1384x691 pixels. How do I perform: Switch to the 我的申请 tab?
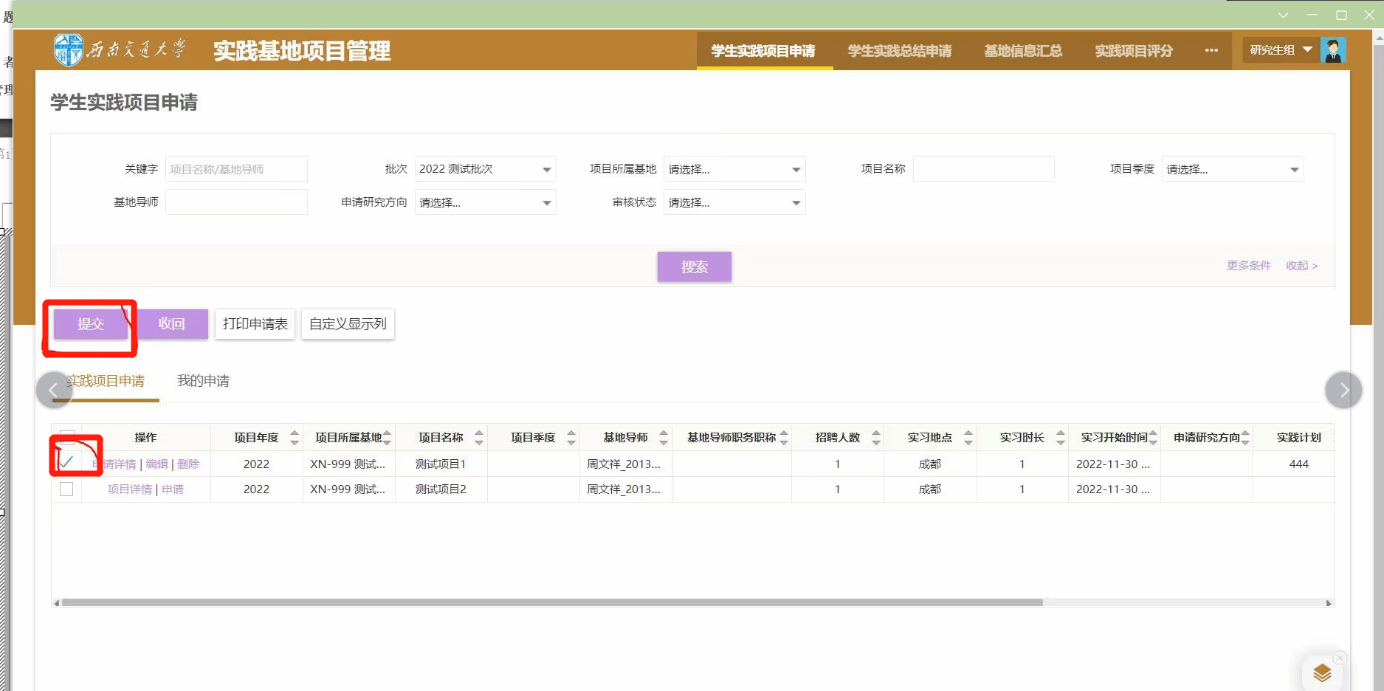pos(203,381)
